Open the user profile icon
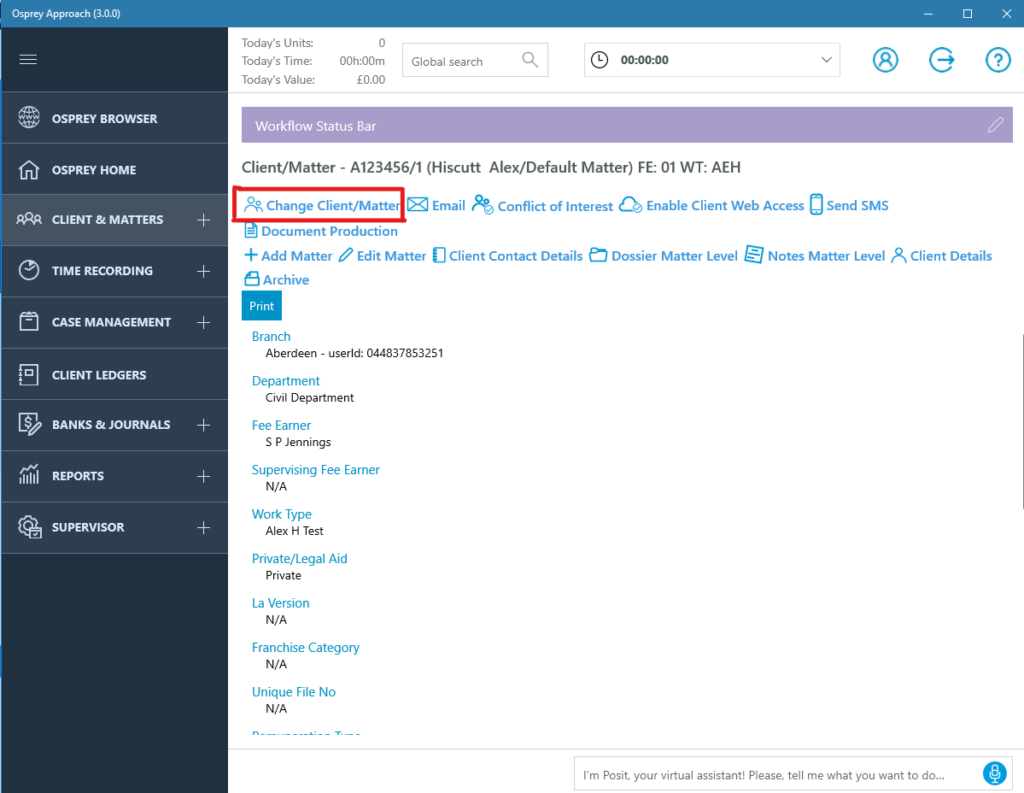This screenshot has height=793, width=1024. [x=885, y=60]
